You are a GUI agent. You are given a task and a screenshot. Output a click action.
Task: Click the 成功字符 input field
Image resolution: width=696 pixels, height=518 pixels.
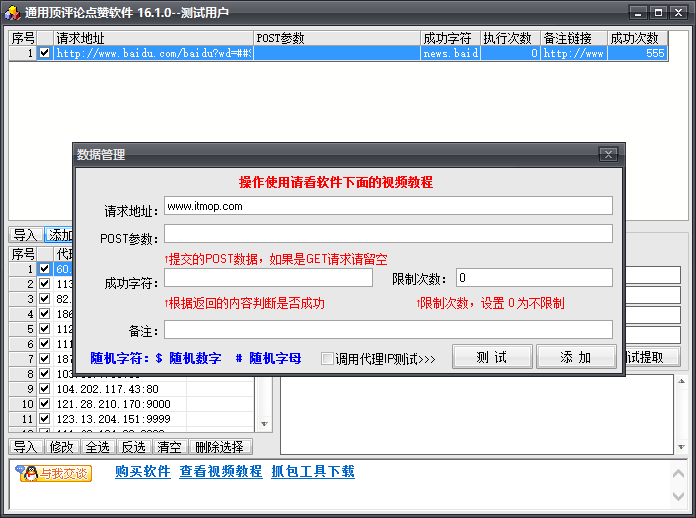point(268,278)
